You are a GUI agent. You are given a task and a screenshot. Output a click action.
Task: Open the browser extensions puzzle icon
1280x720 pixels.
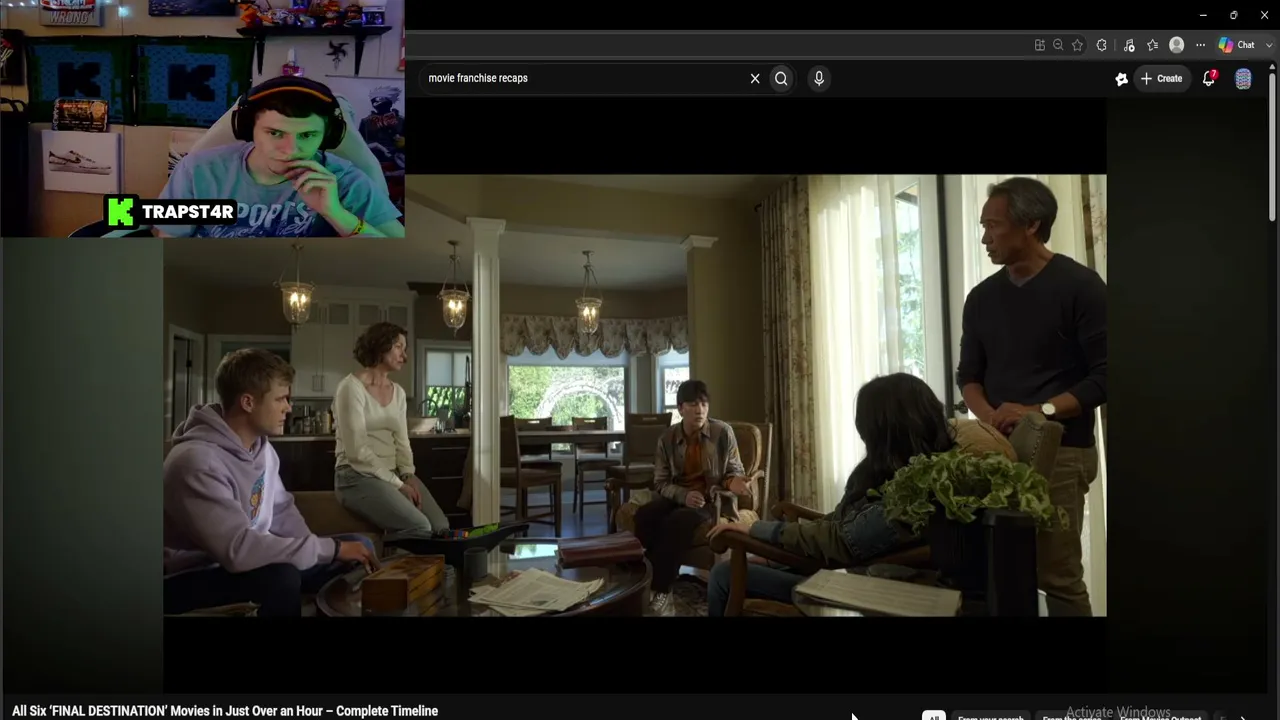click(1102, 45)
